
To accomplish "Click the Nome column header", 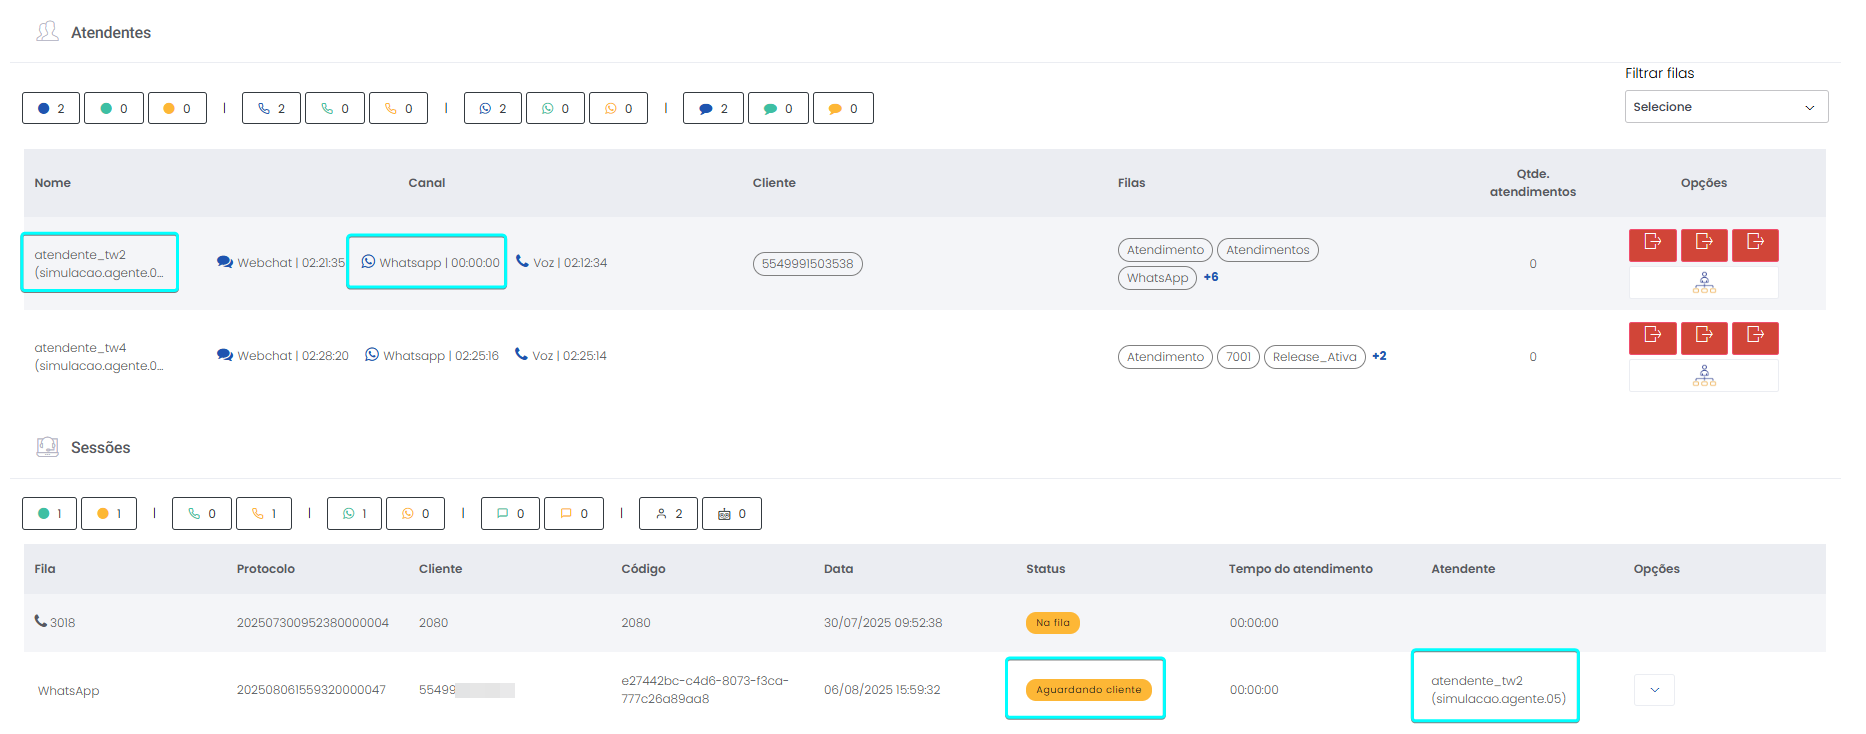I will point(53,183).
